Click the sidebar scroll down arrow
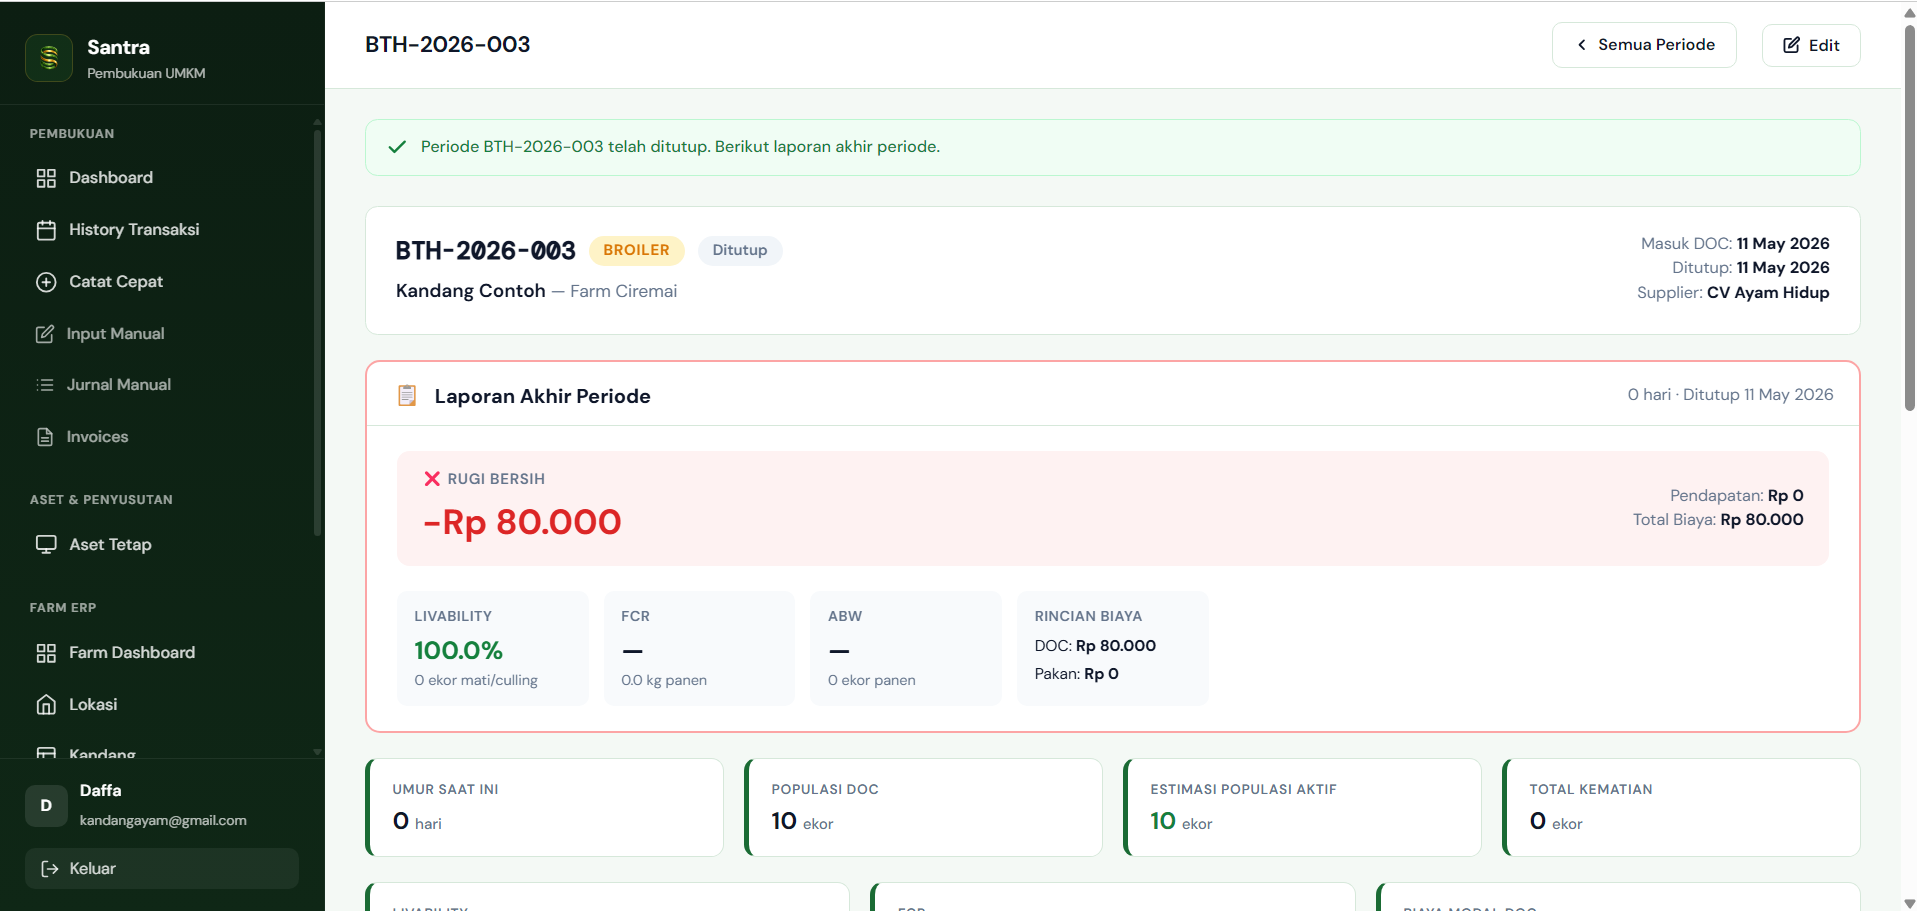The image size is (1917, 911). [x=317, y=752]
